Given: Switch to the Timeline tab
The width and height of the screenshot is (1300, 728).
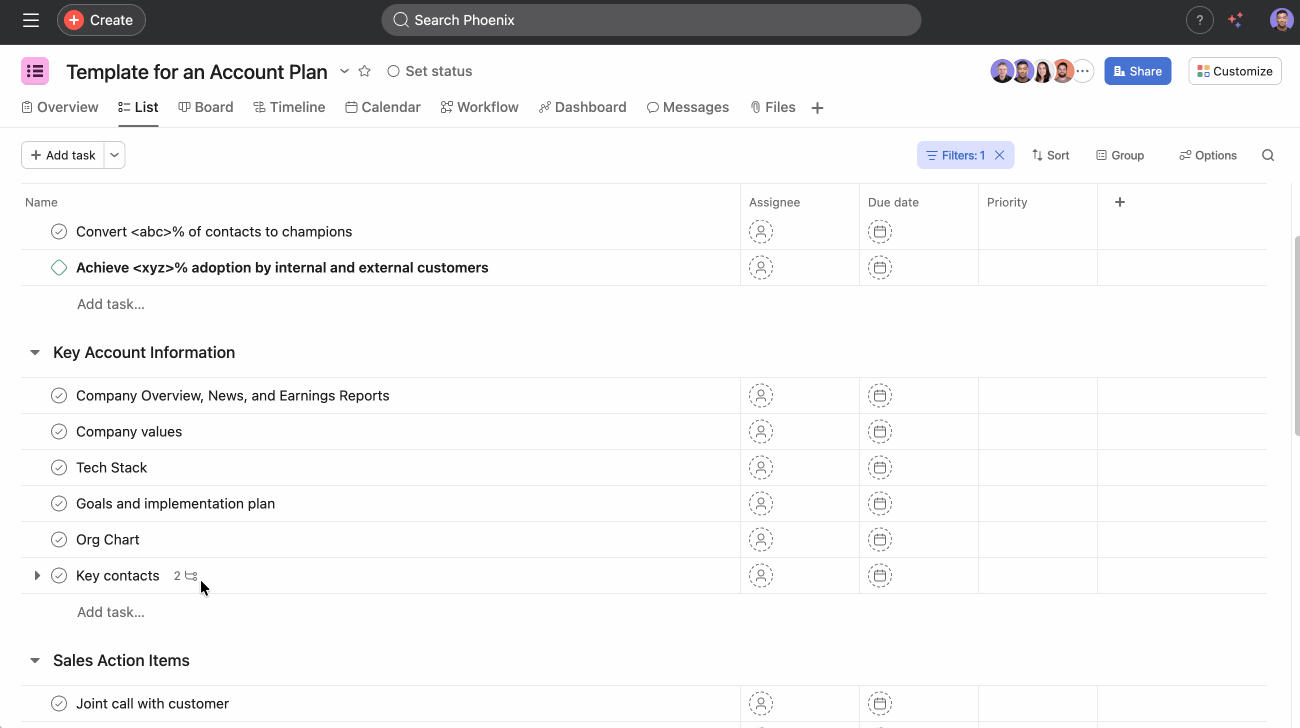Looking at the screenshot, I should tap(289, 107).
